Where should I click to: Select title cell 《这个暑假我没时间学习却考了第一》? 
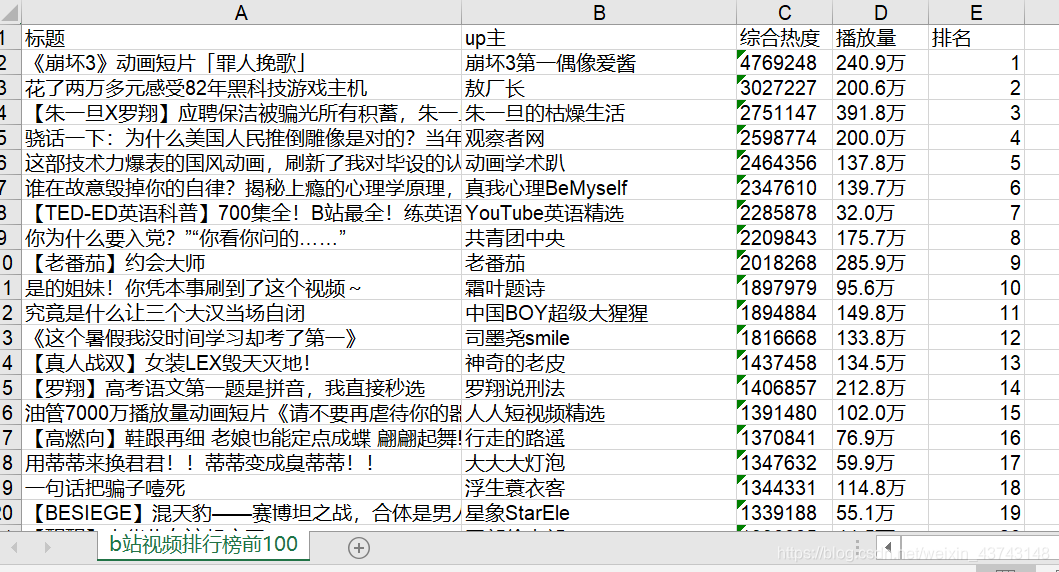[241, 338]
